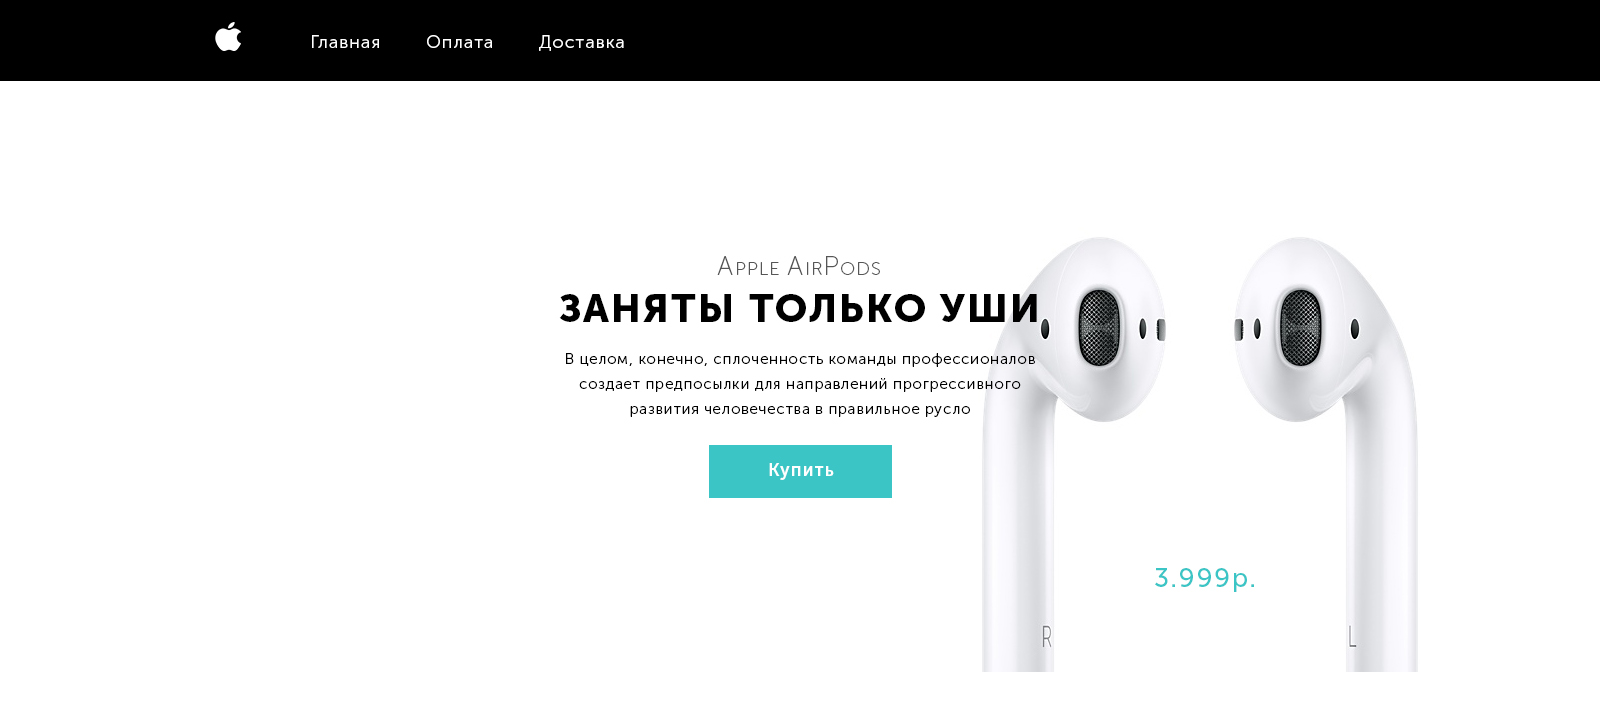
Task: Select the 3.999р. price label
Action: click(1205, 578)
